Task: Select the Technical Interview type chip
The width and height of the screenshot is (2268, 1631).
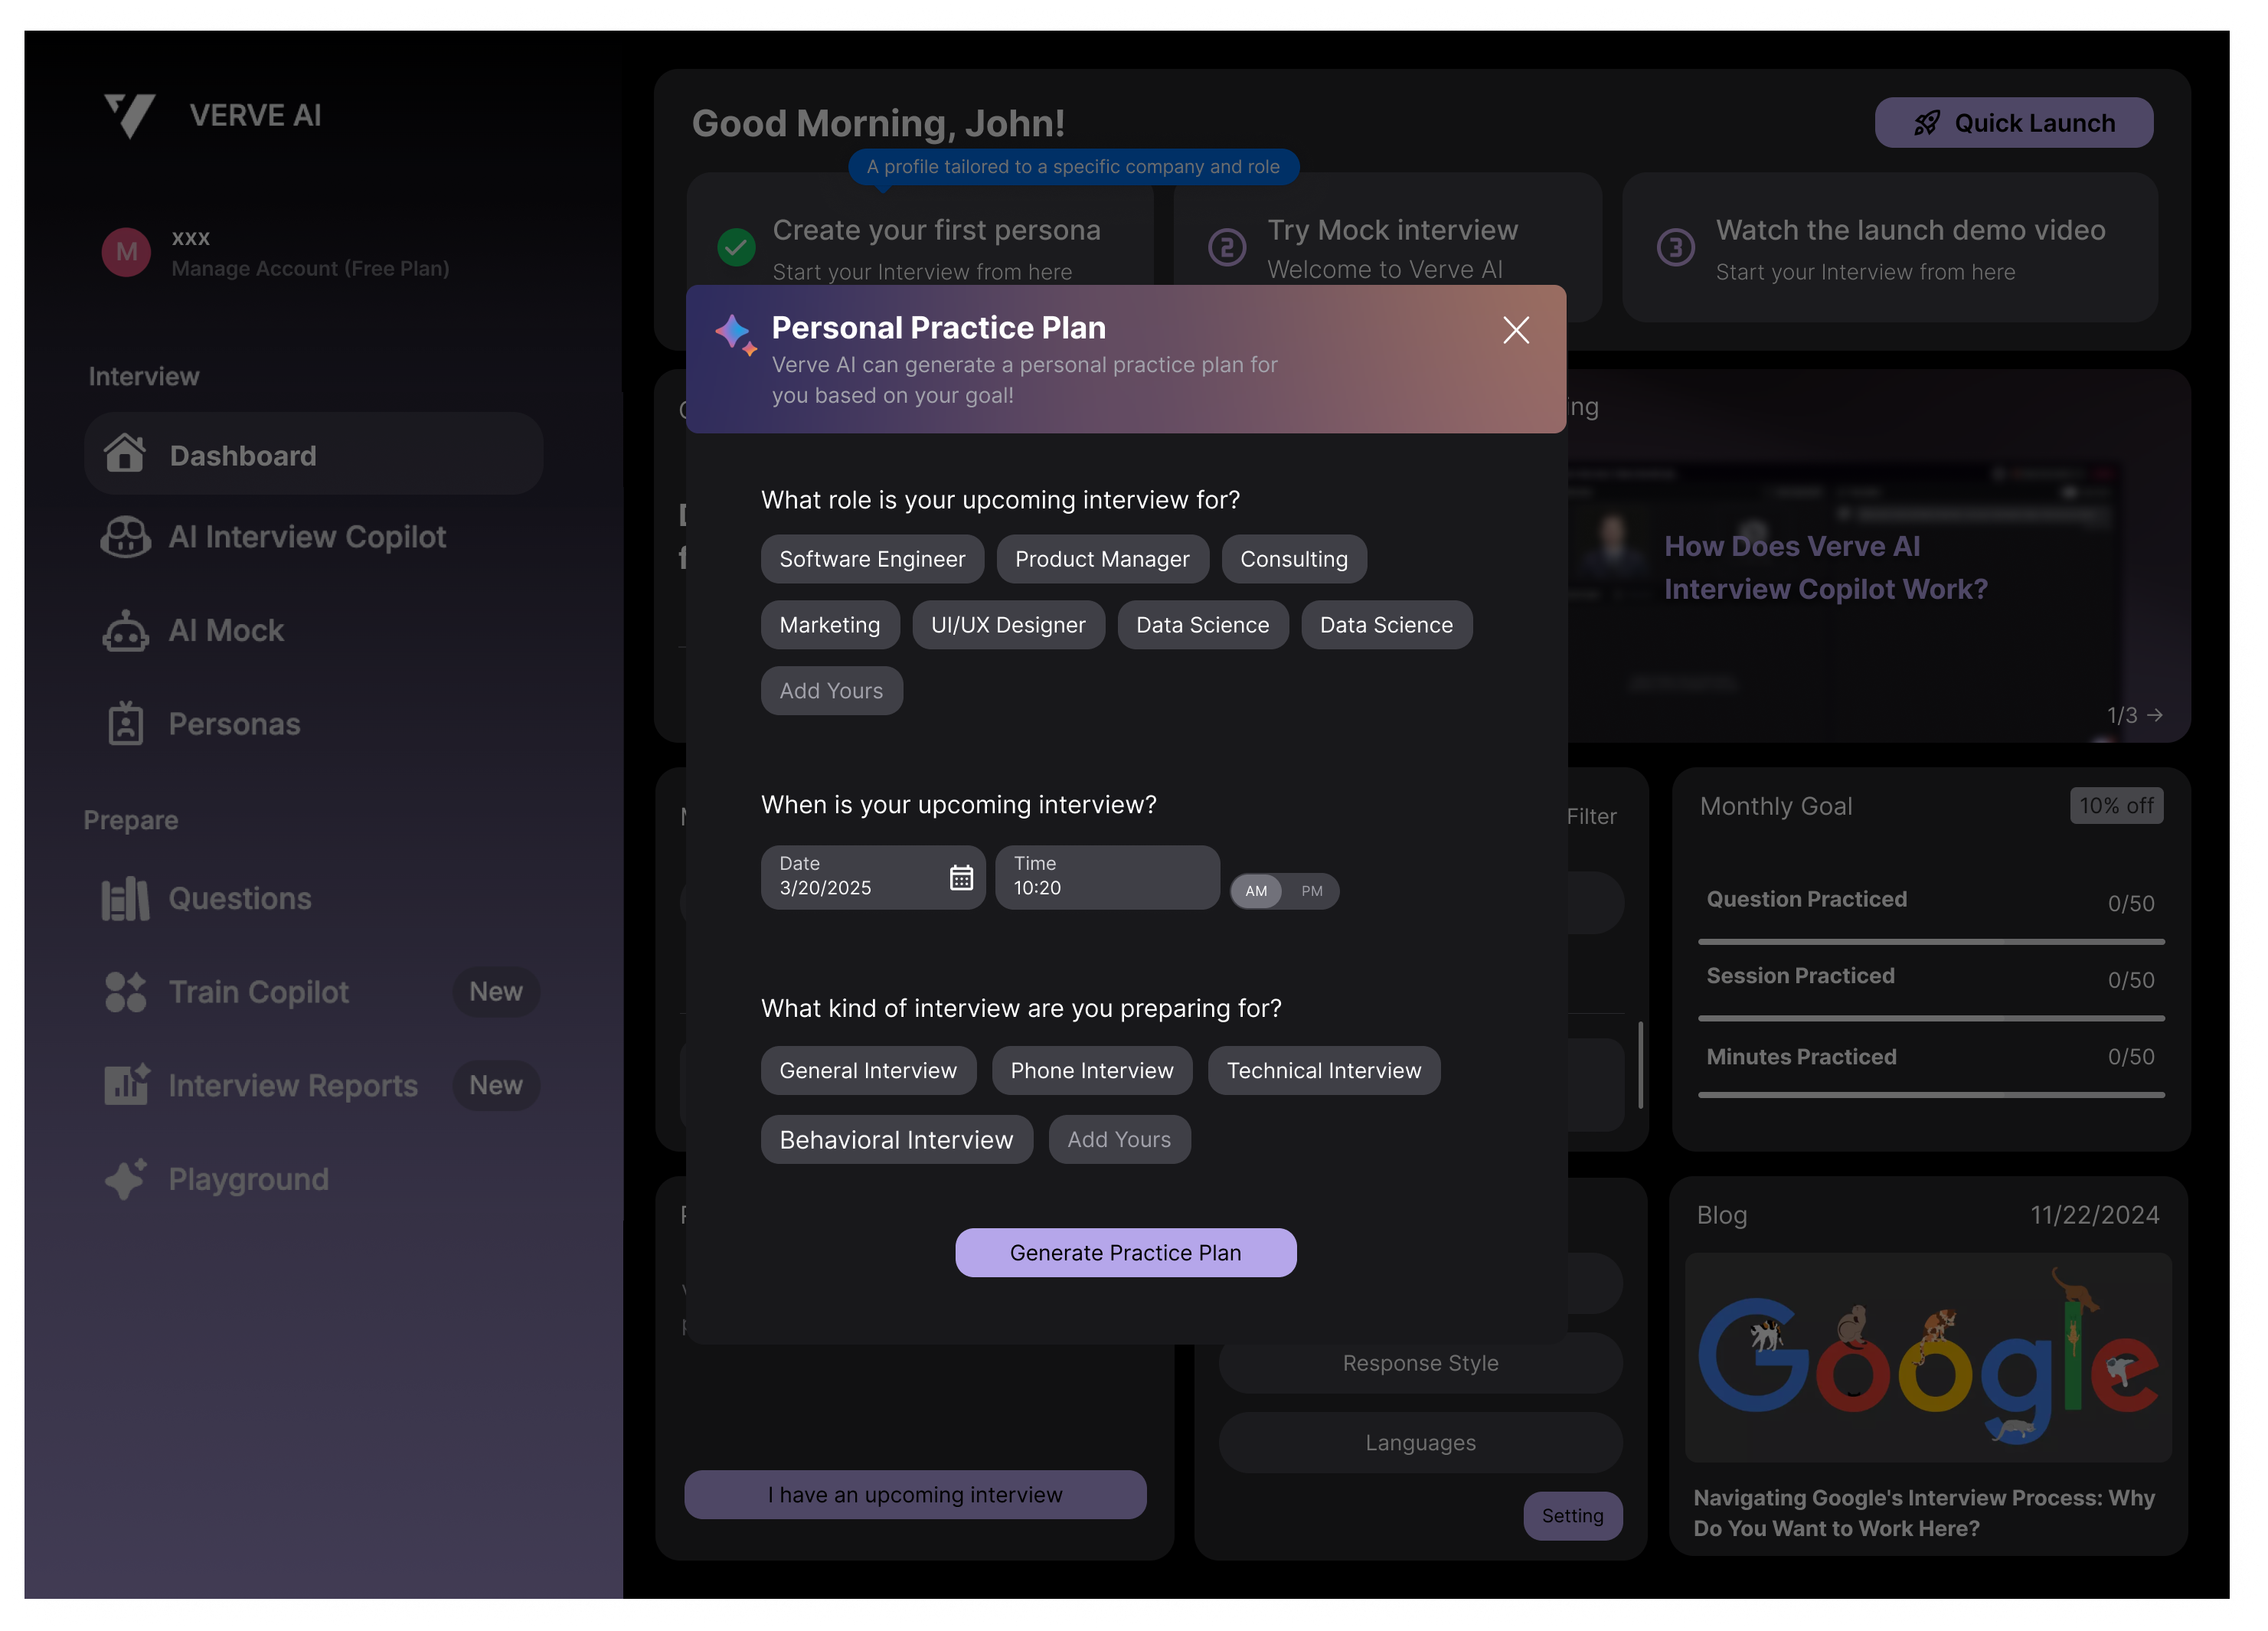Action: (x=1324, y=1072)
